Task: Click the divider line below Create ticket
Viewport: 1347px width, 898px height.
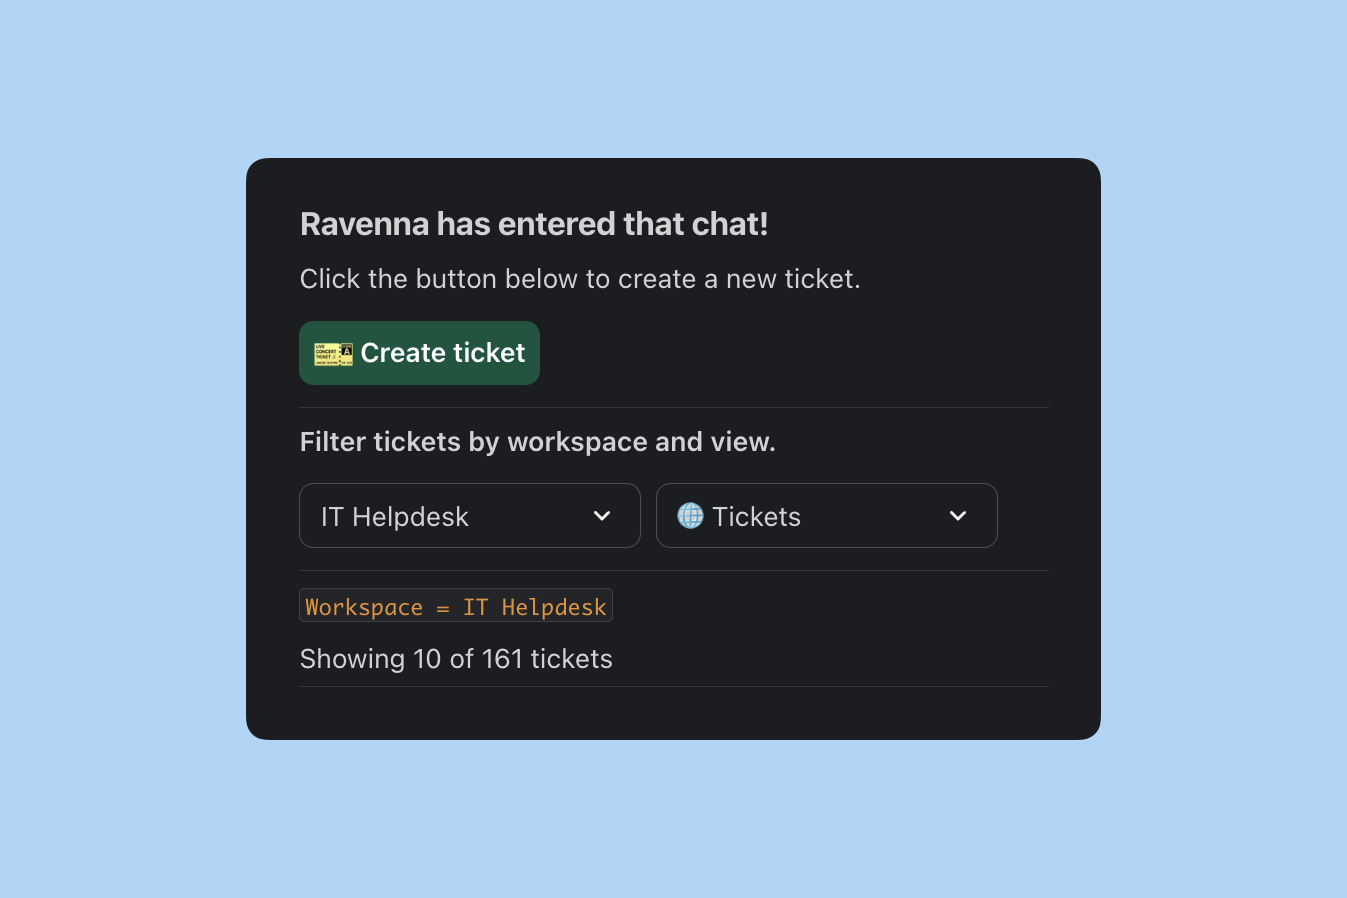Action: [674, 408]
